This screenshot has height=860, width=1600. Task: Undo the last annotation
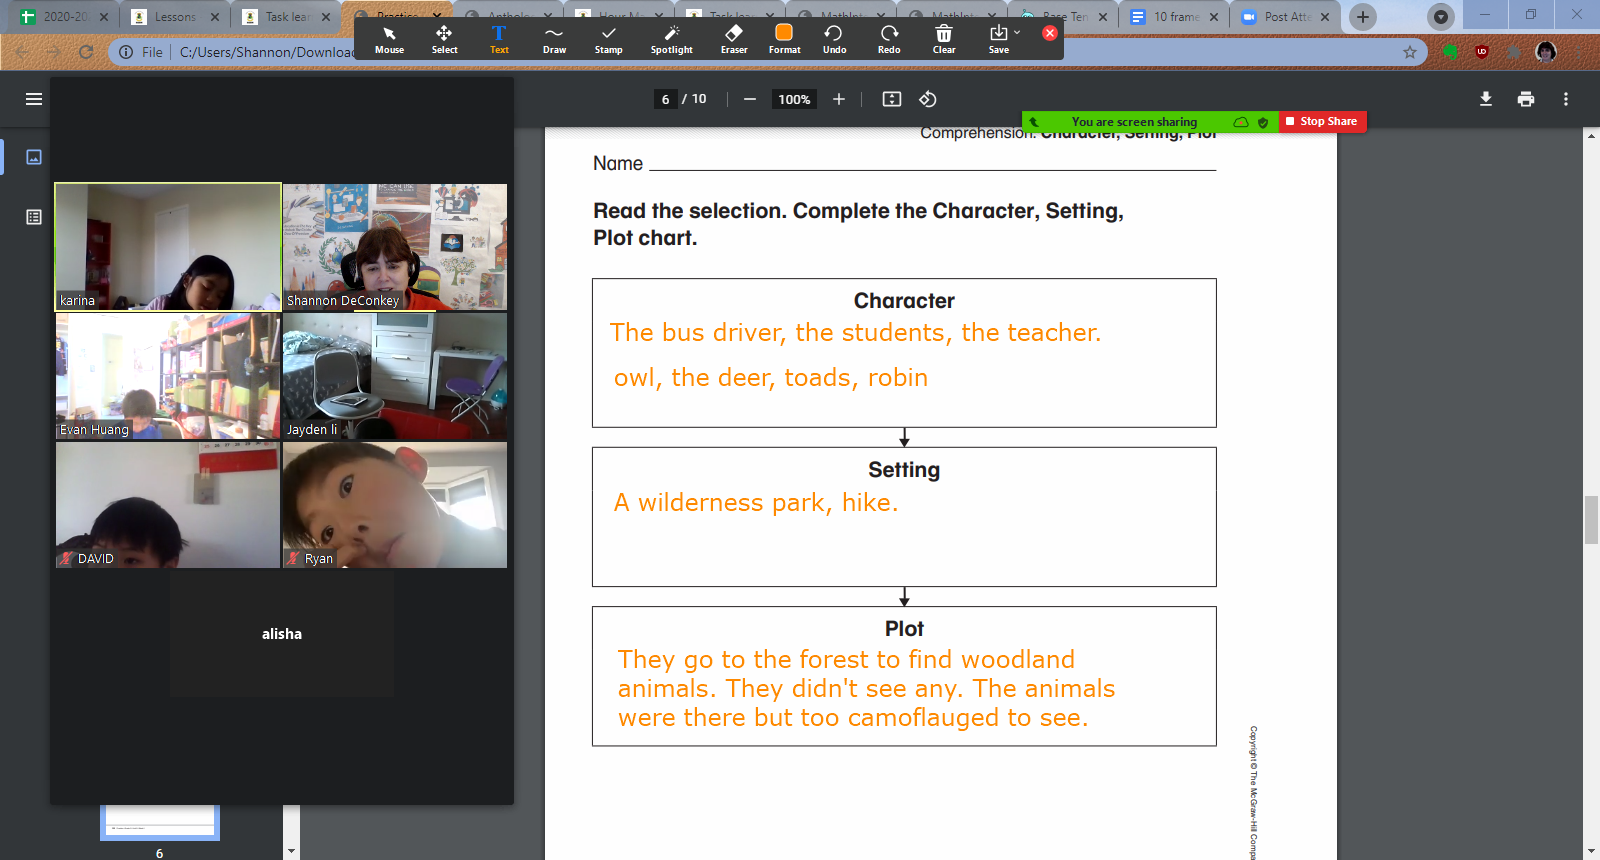(x=834, y=40)
